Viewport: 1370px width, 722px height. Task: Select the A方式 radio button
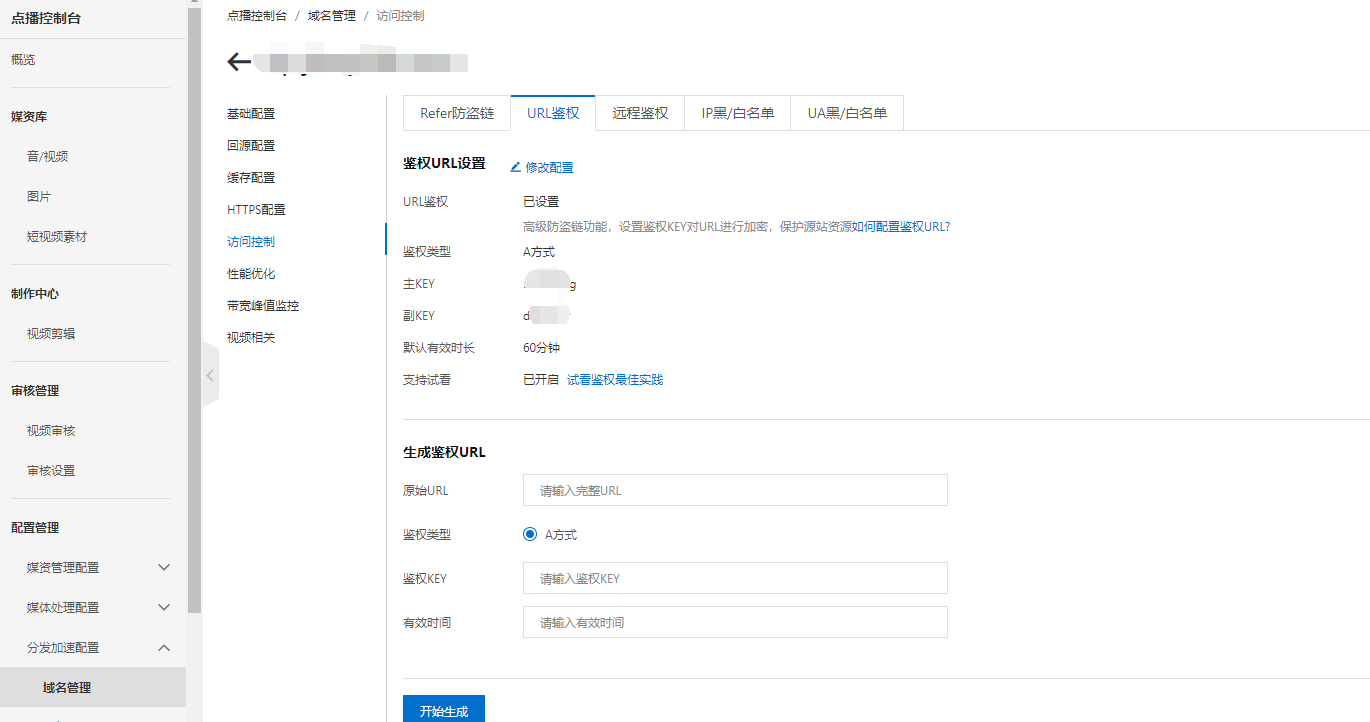530,534
